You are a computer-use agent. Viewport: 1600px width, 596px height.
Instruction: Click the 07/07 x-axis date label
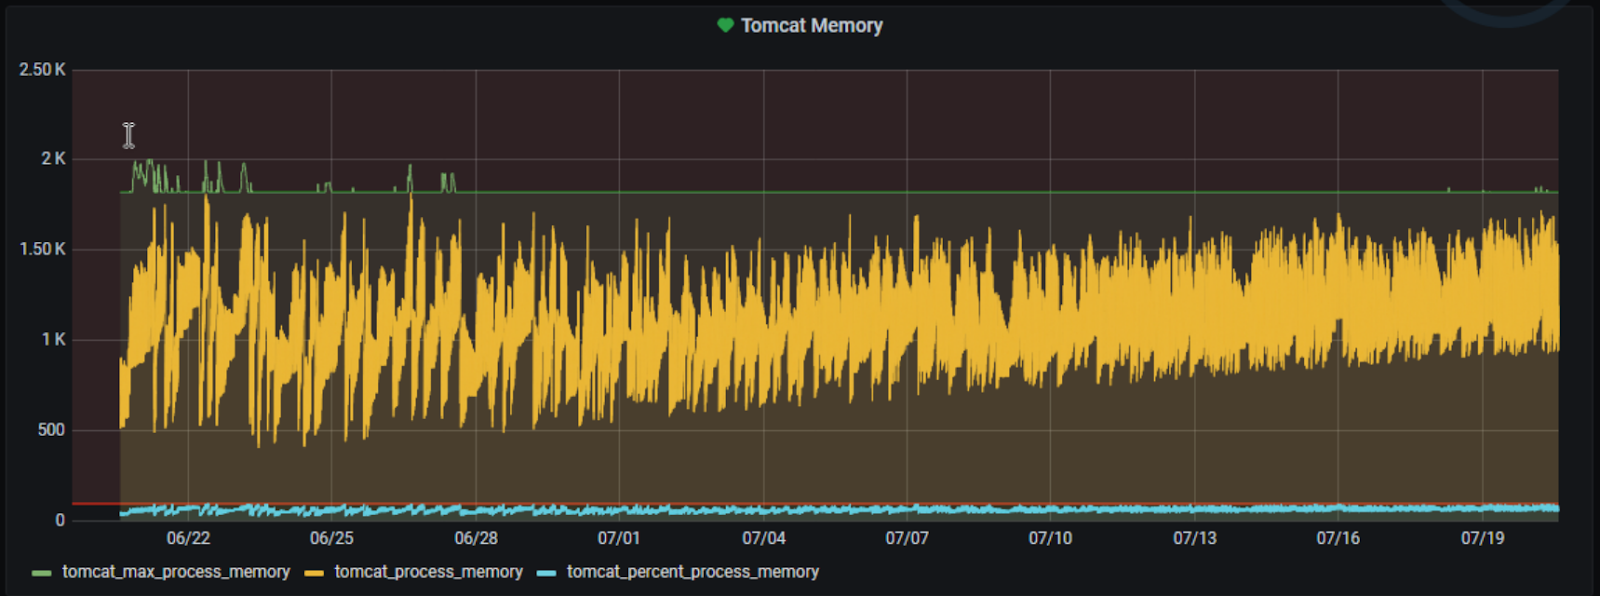[907, 538]
